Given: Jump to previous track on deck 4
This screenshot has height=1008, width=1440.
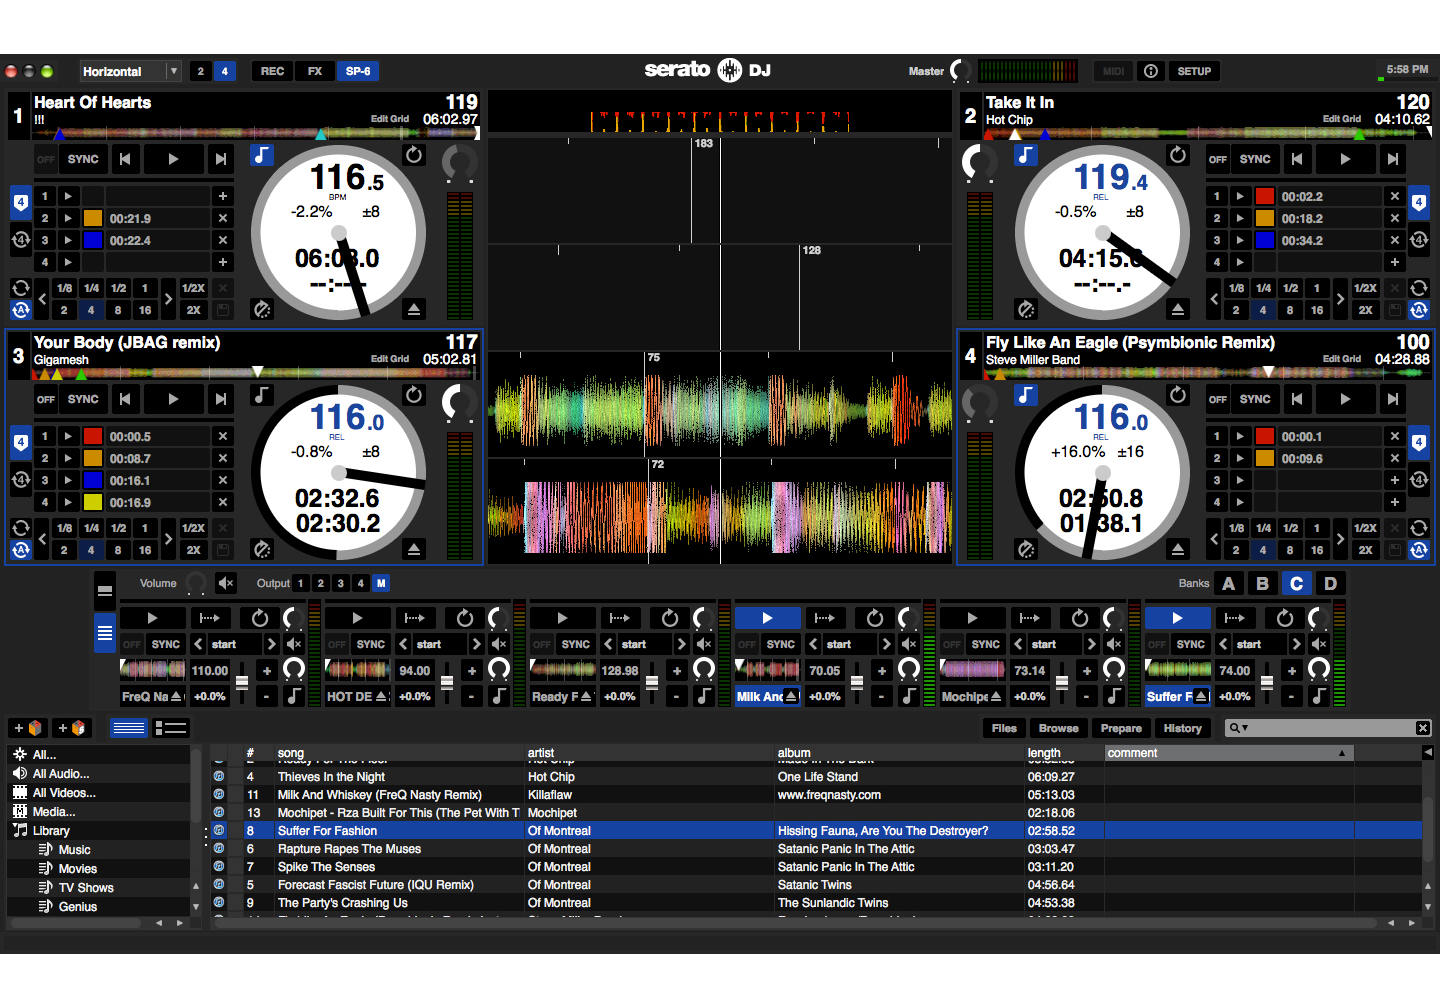Looking at the screenshot, I should (x=1297, y=399).
